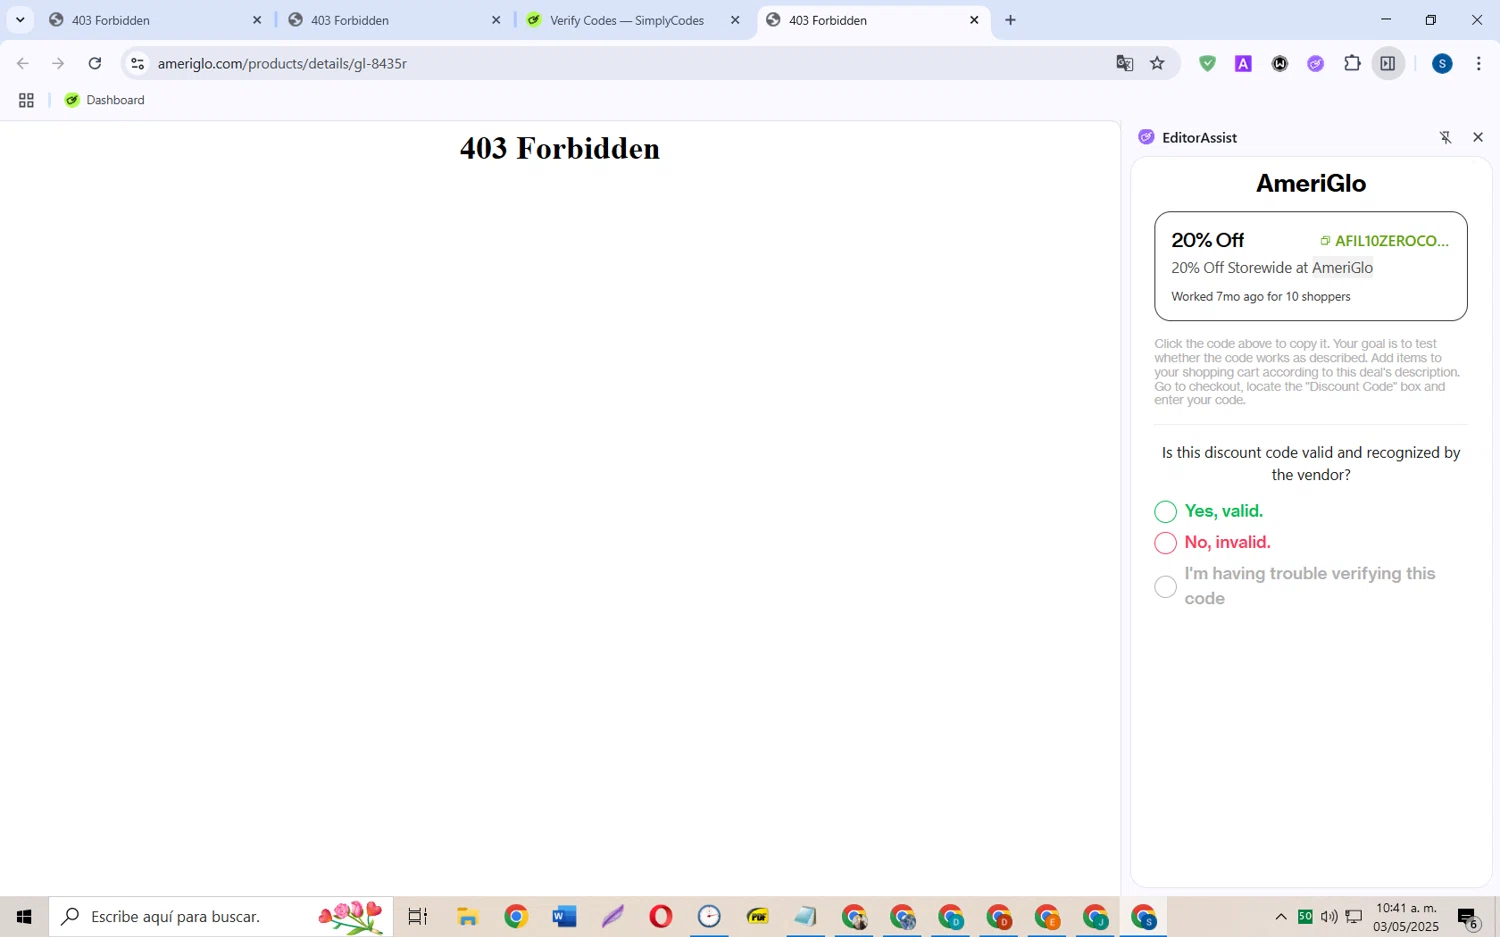Open the notepad app in taskbar
1500x937 pixels.
coord(805,916)
